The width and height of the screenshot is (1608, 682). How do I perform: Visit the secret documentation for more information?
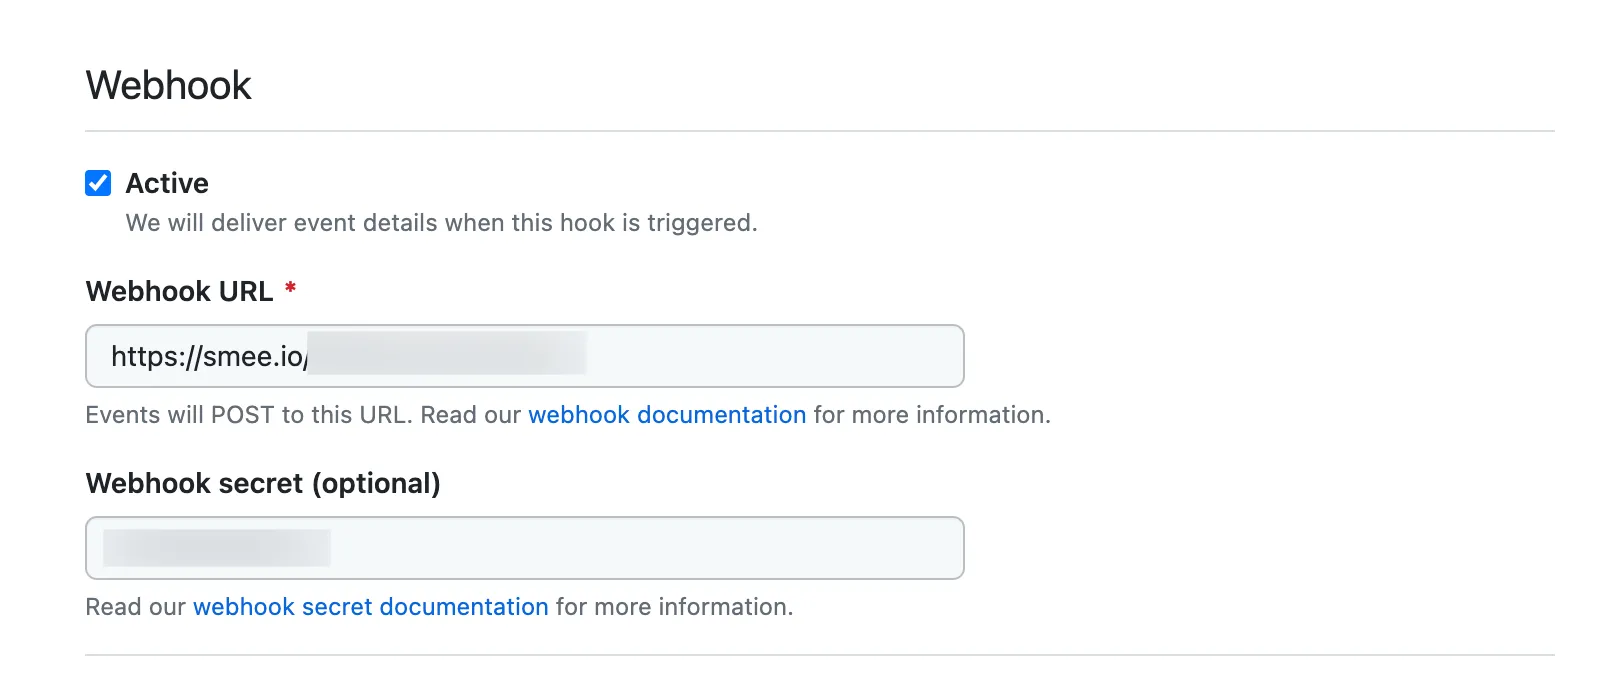coord(370,606)
